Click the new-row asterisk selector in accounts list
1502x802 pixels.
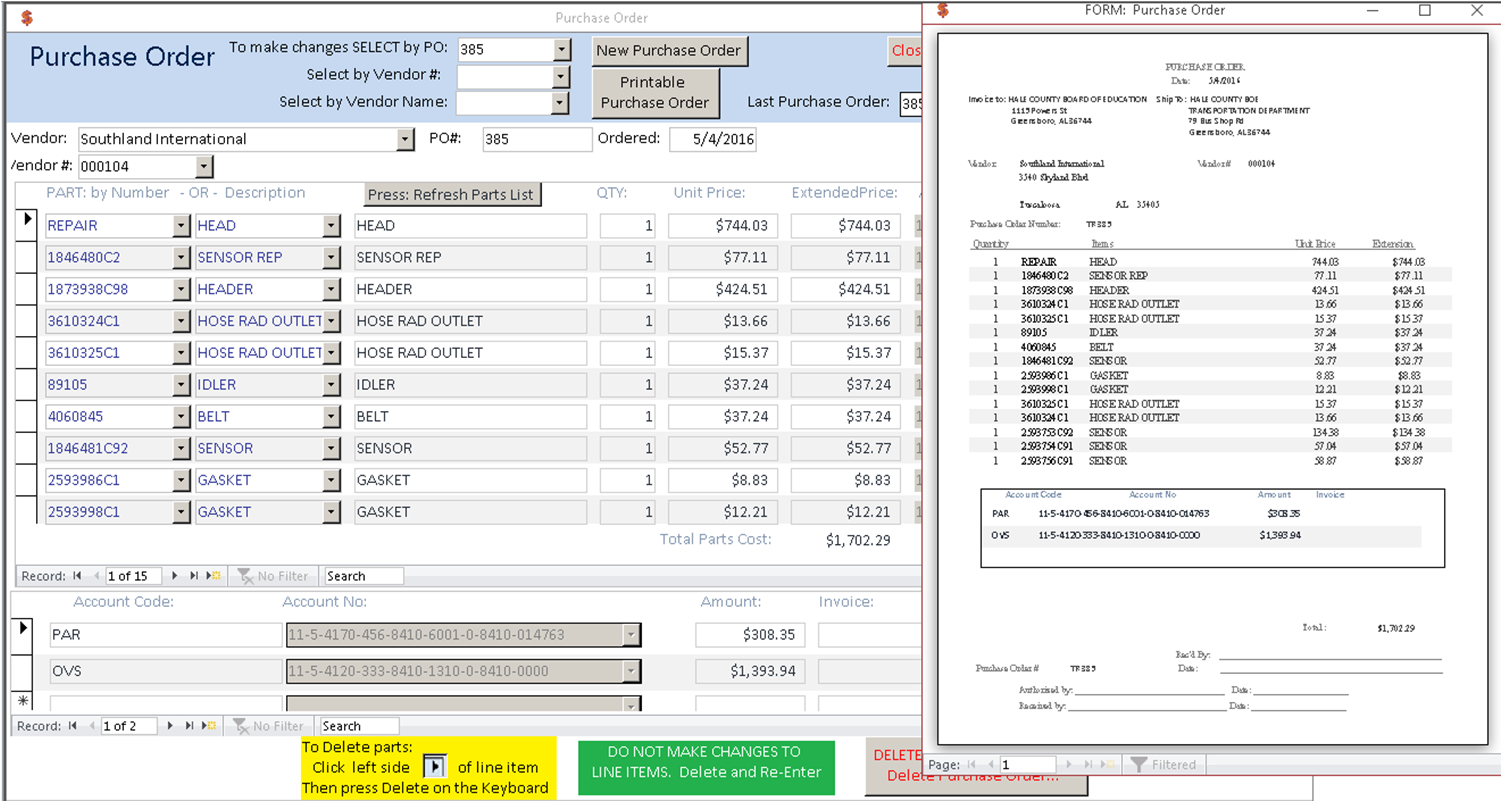click(x=24, y=701)
